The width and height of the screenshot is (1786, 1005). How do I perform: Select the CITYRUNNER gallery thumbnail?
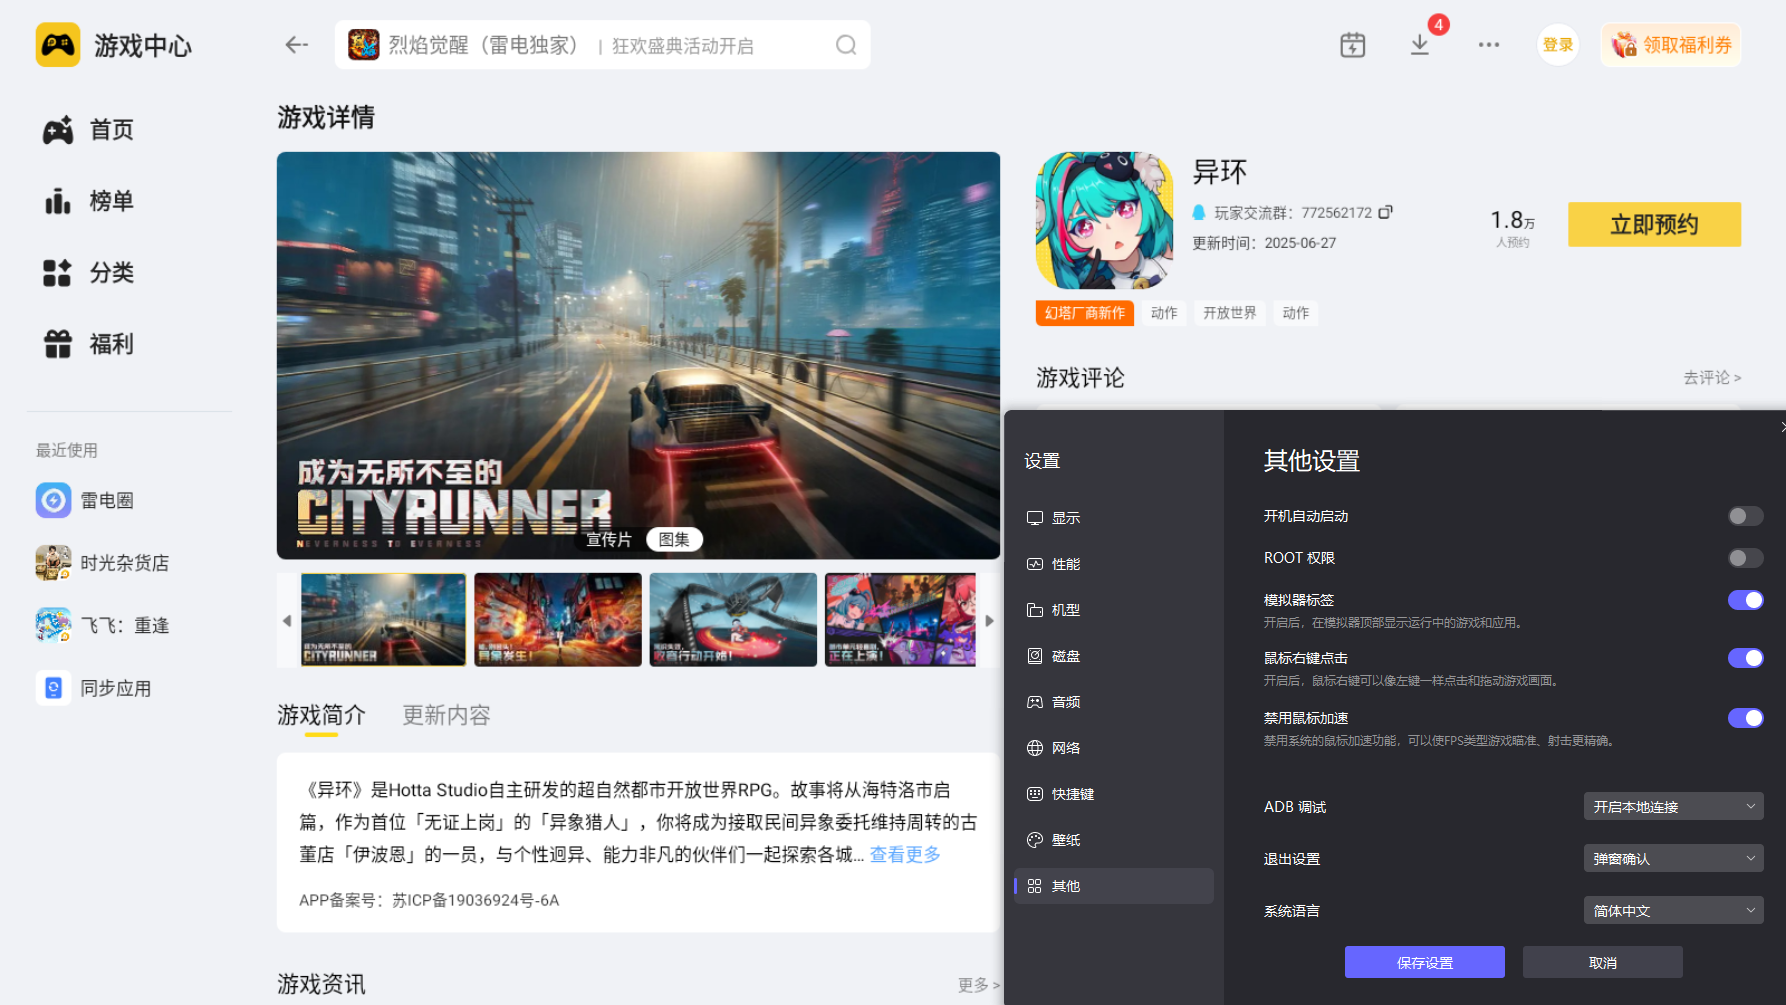click(383, 619)
